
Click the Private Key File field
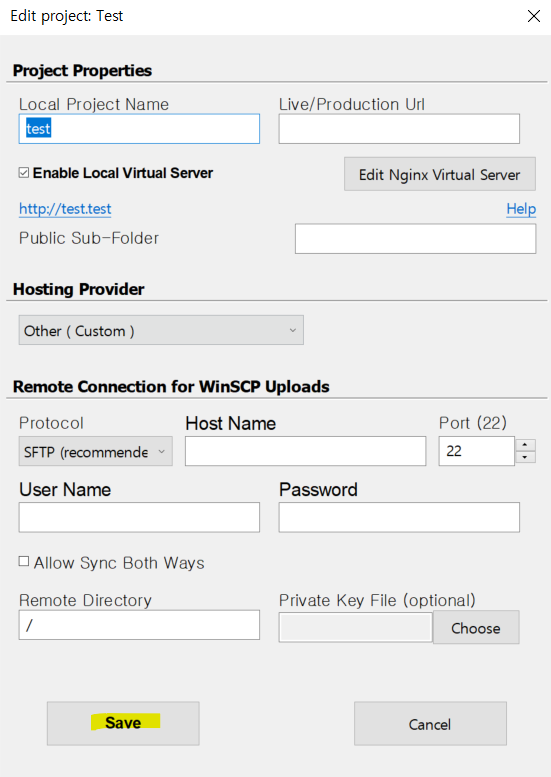355,627
